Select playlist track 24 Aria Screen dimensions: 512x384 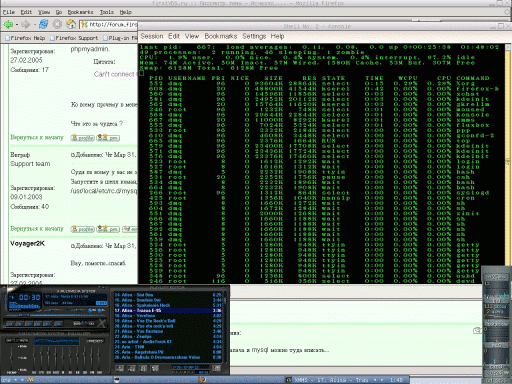[x=168, y=347]
